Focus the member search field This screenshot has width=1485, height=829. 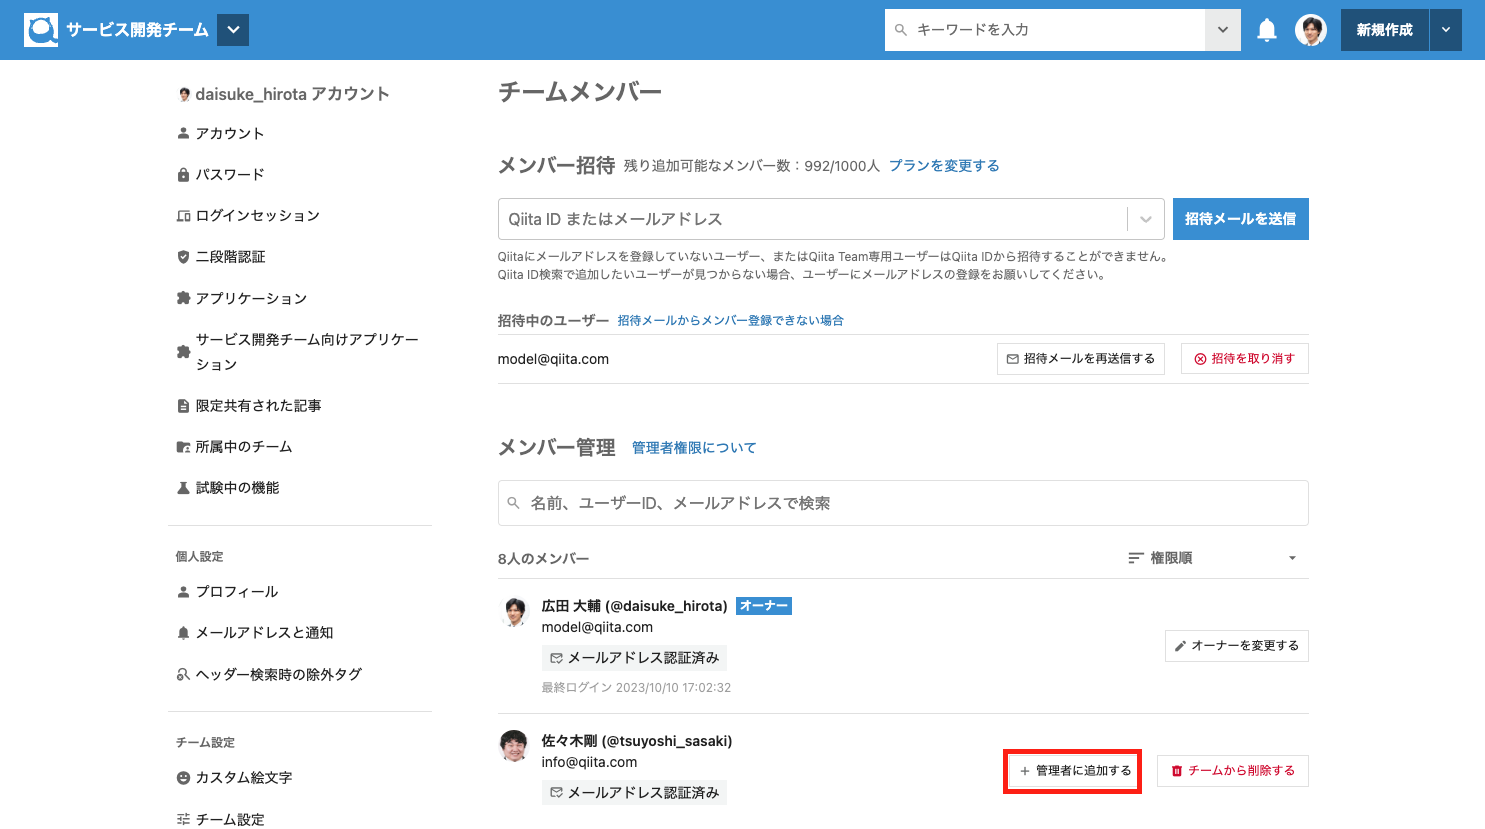pyautogui.click(x=903, y=503)
